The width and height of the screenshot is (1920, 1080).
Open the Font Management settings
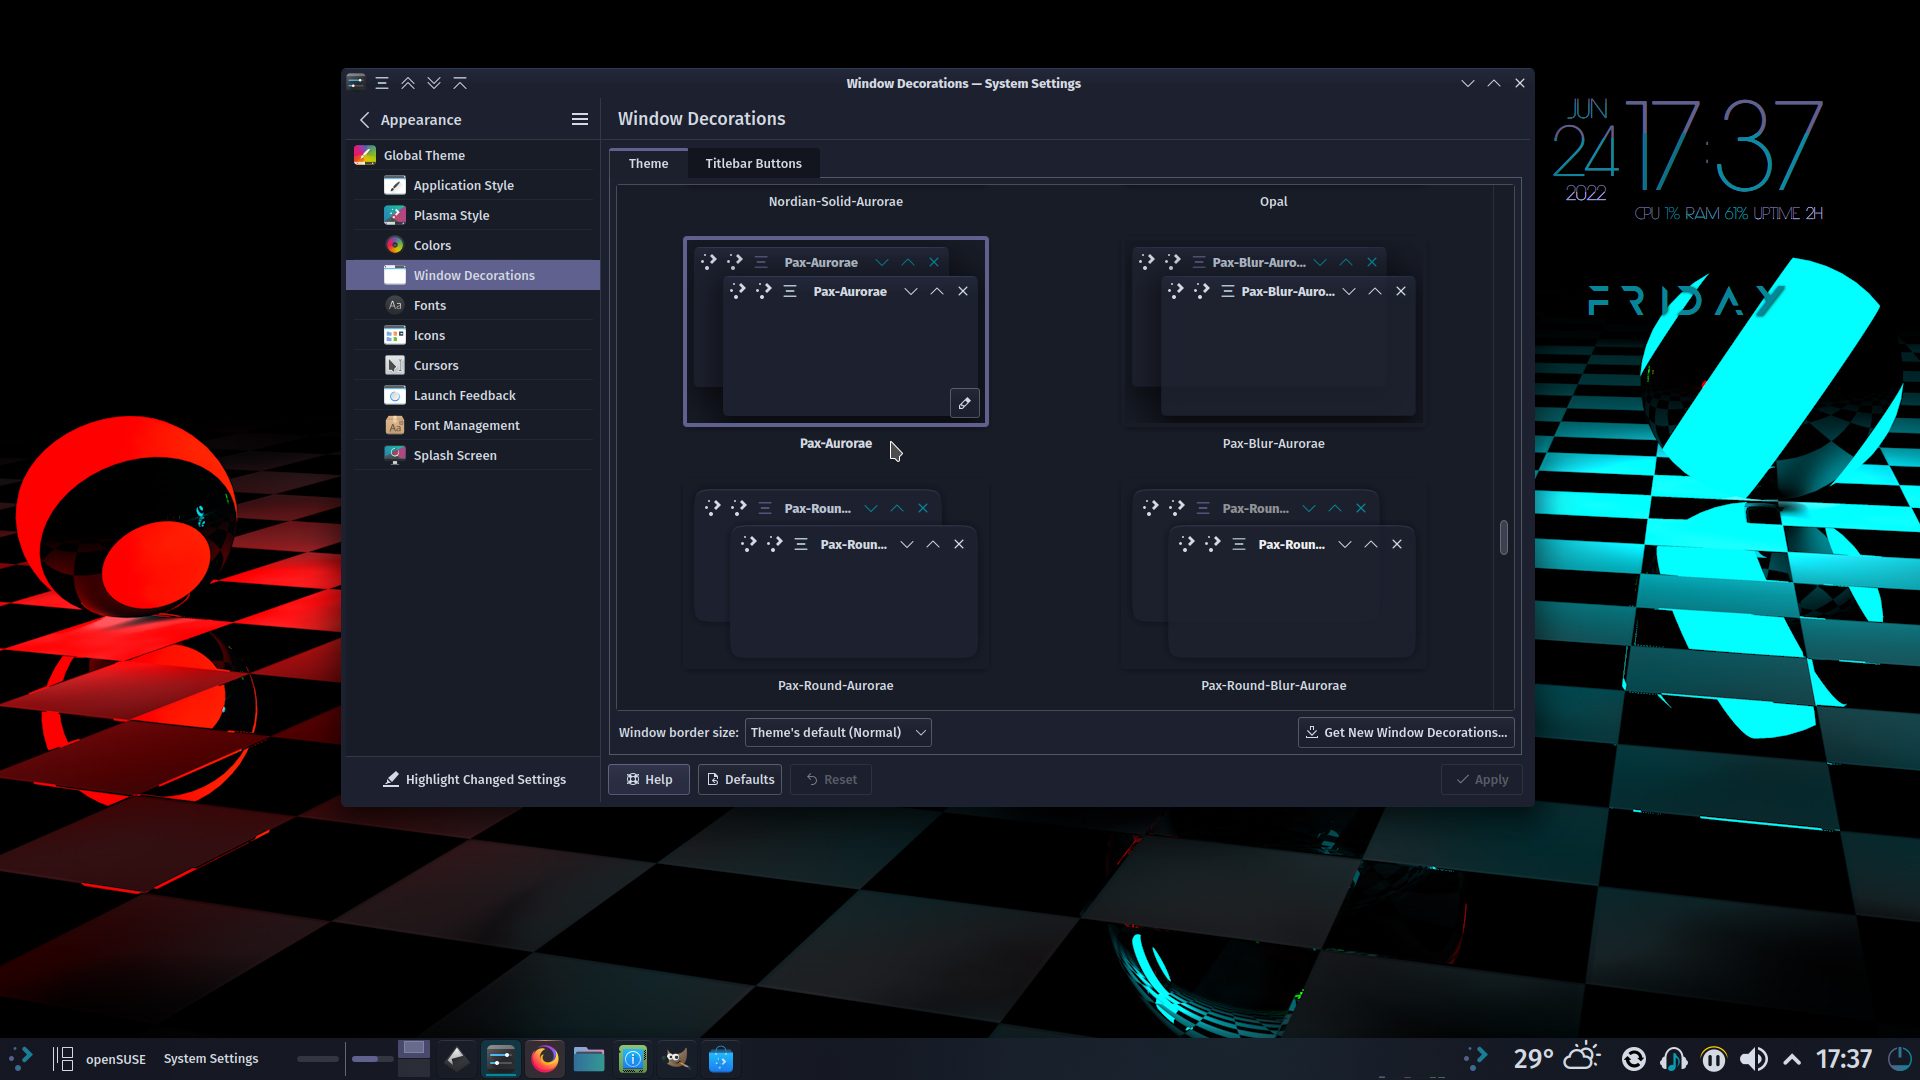[x=473, y=425]
